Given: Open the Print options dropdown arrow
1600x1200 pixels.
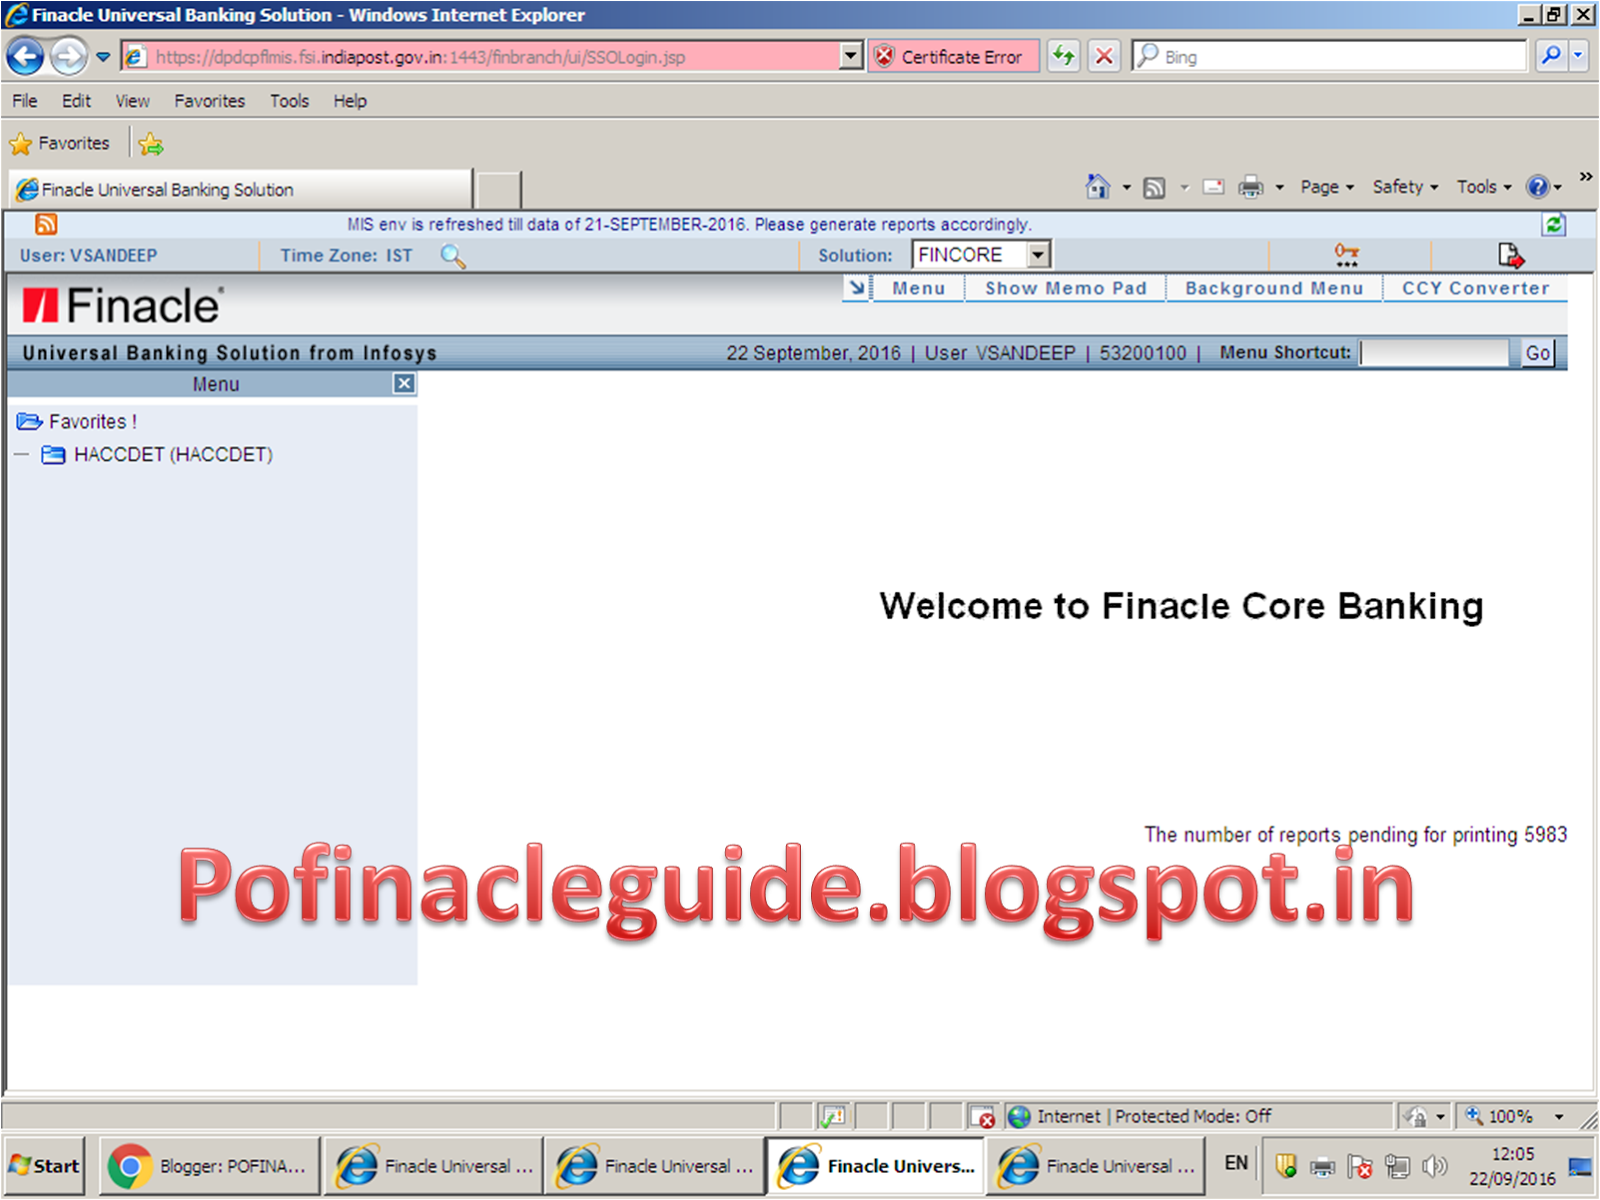Looking at the screenshot, I should click(x=1279, y=187).
